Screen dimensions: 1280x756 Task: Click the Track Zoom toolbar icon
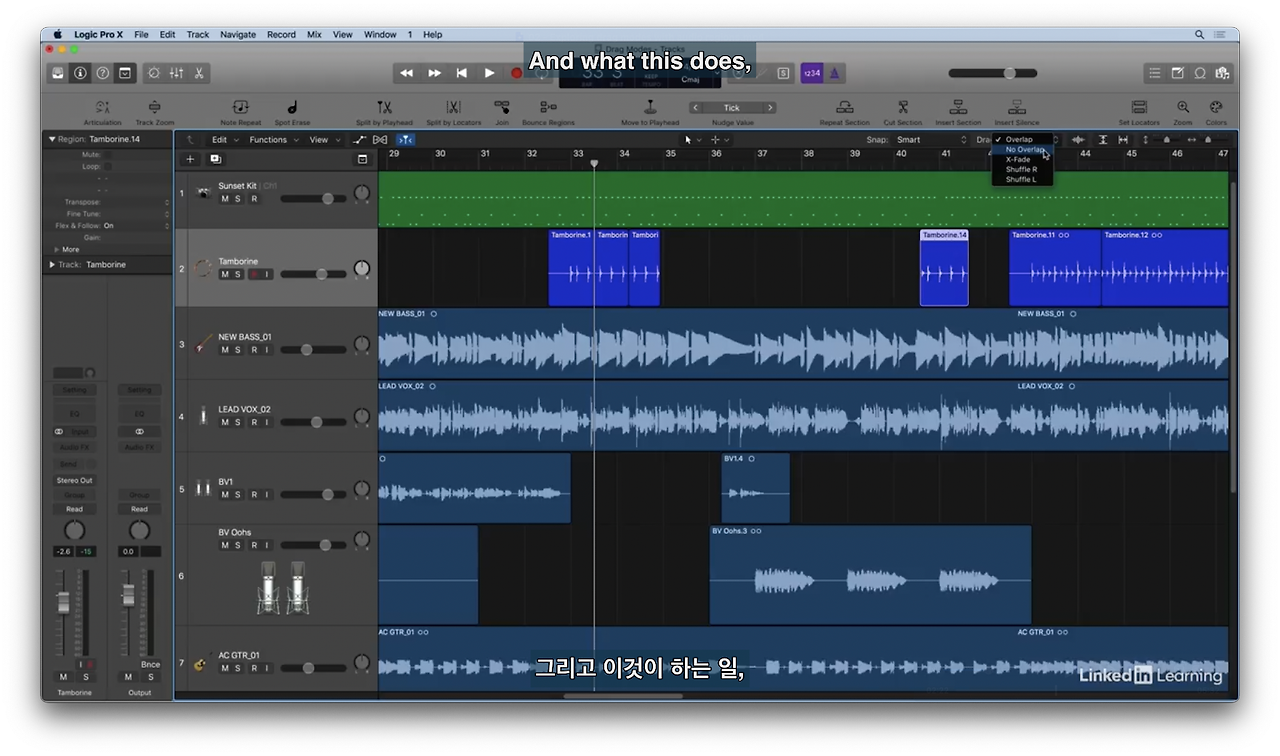[x=154, y=107]
